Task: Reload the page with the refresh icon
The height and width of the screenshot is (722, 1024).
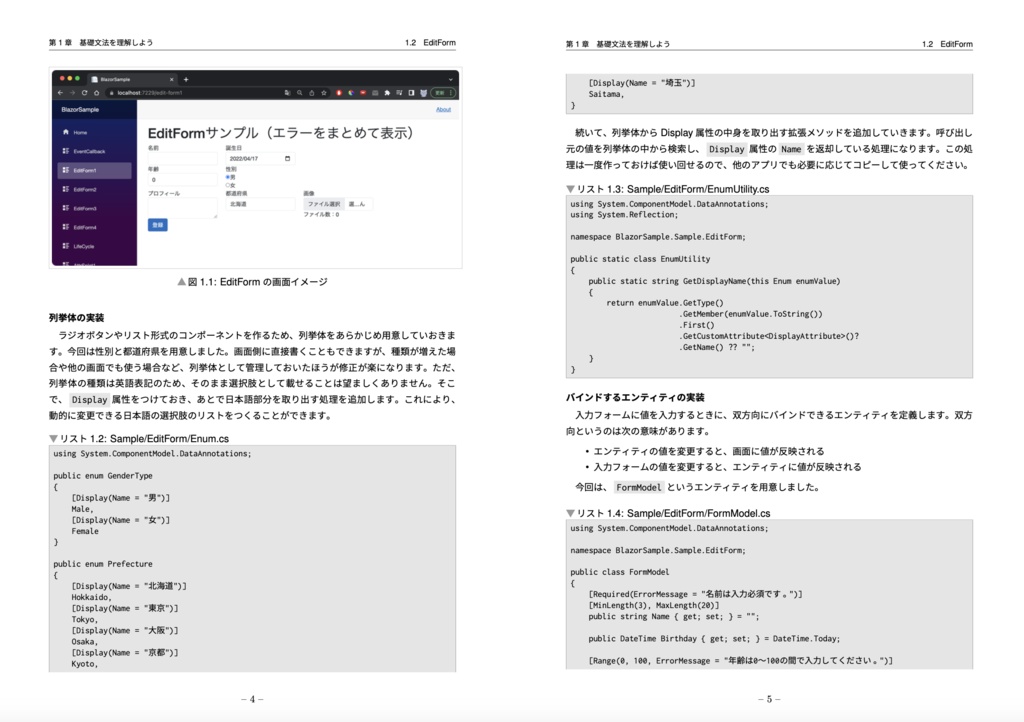Action: pos(83,93)
